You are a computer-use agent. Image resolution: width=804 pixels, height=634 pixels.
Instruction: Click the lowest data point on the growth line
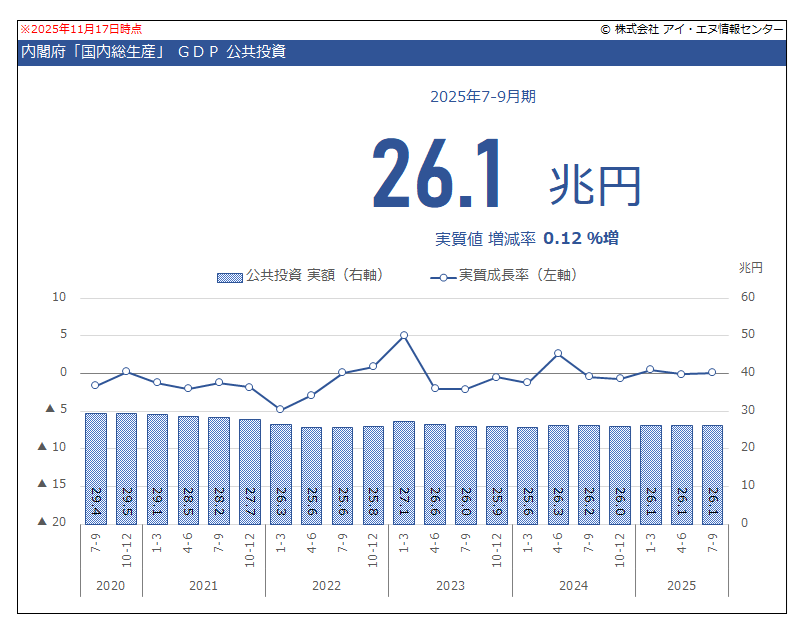280,409
